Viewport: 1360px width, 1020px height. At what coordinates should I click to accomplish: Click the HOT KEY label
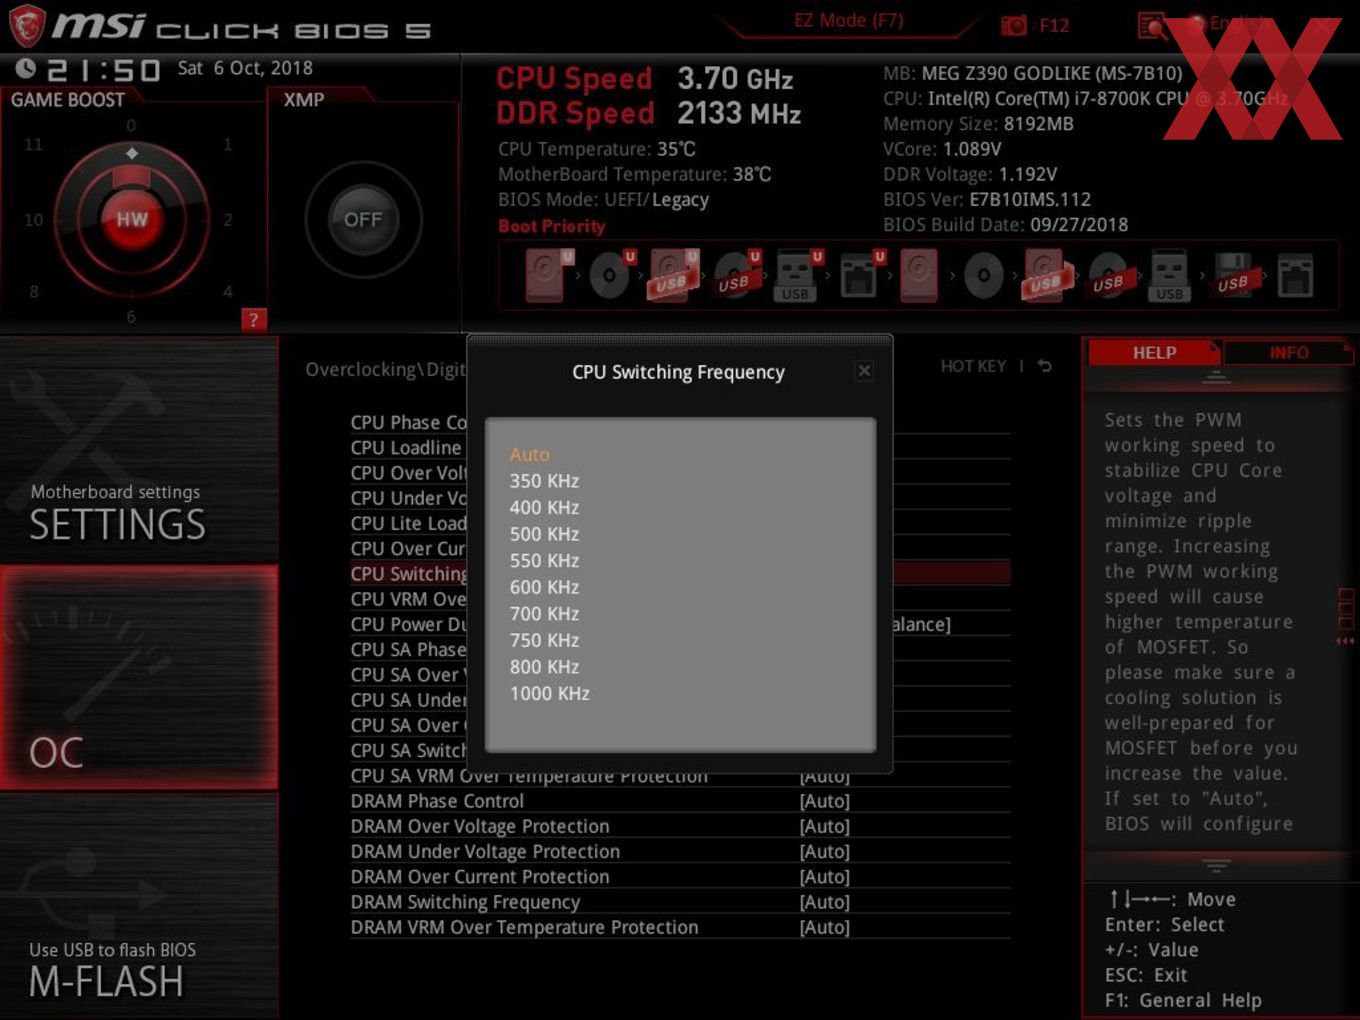[x=973, y=366]
